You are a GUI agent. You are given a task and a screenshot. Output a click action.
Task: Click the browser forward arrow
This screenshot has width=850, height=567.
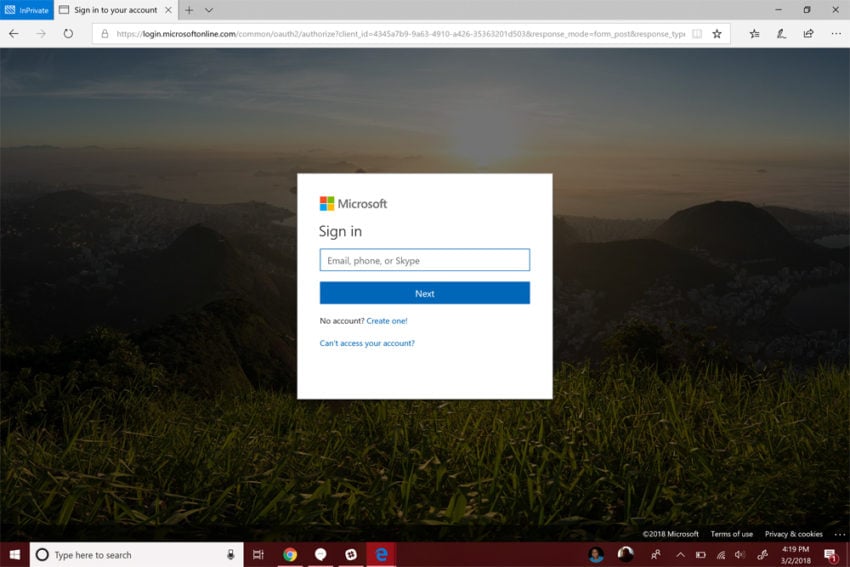[x=41, y=34]
